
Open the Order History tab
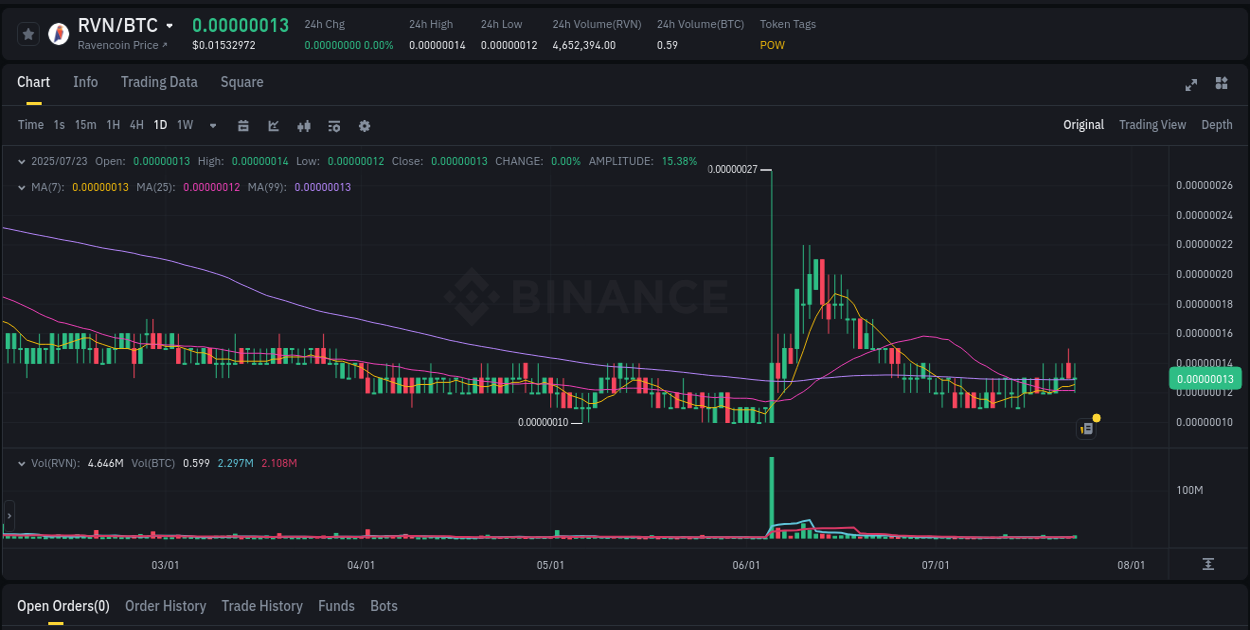coord(165,606)
